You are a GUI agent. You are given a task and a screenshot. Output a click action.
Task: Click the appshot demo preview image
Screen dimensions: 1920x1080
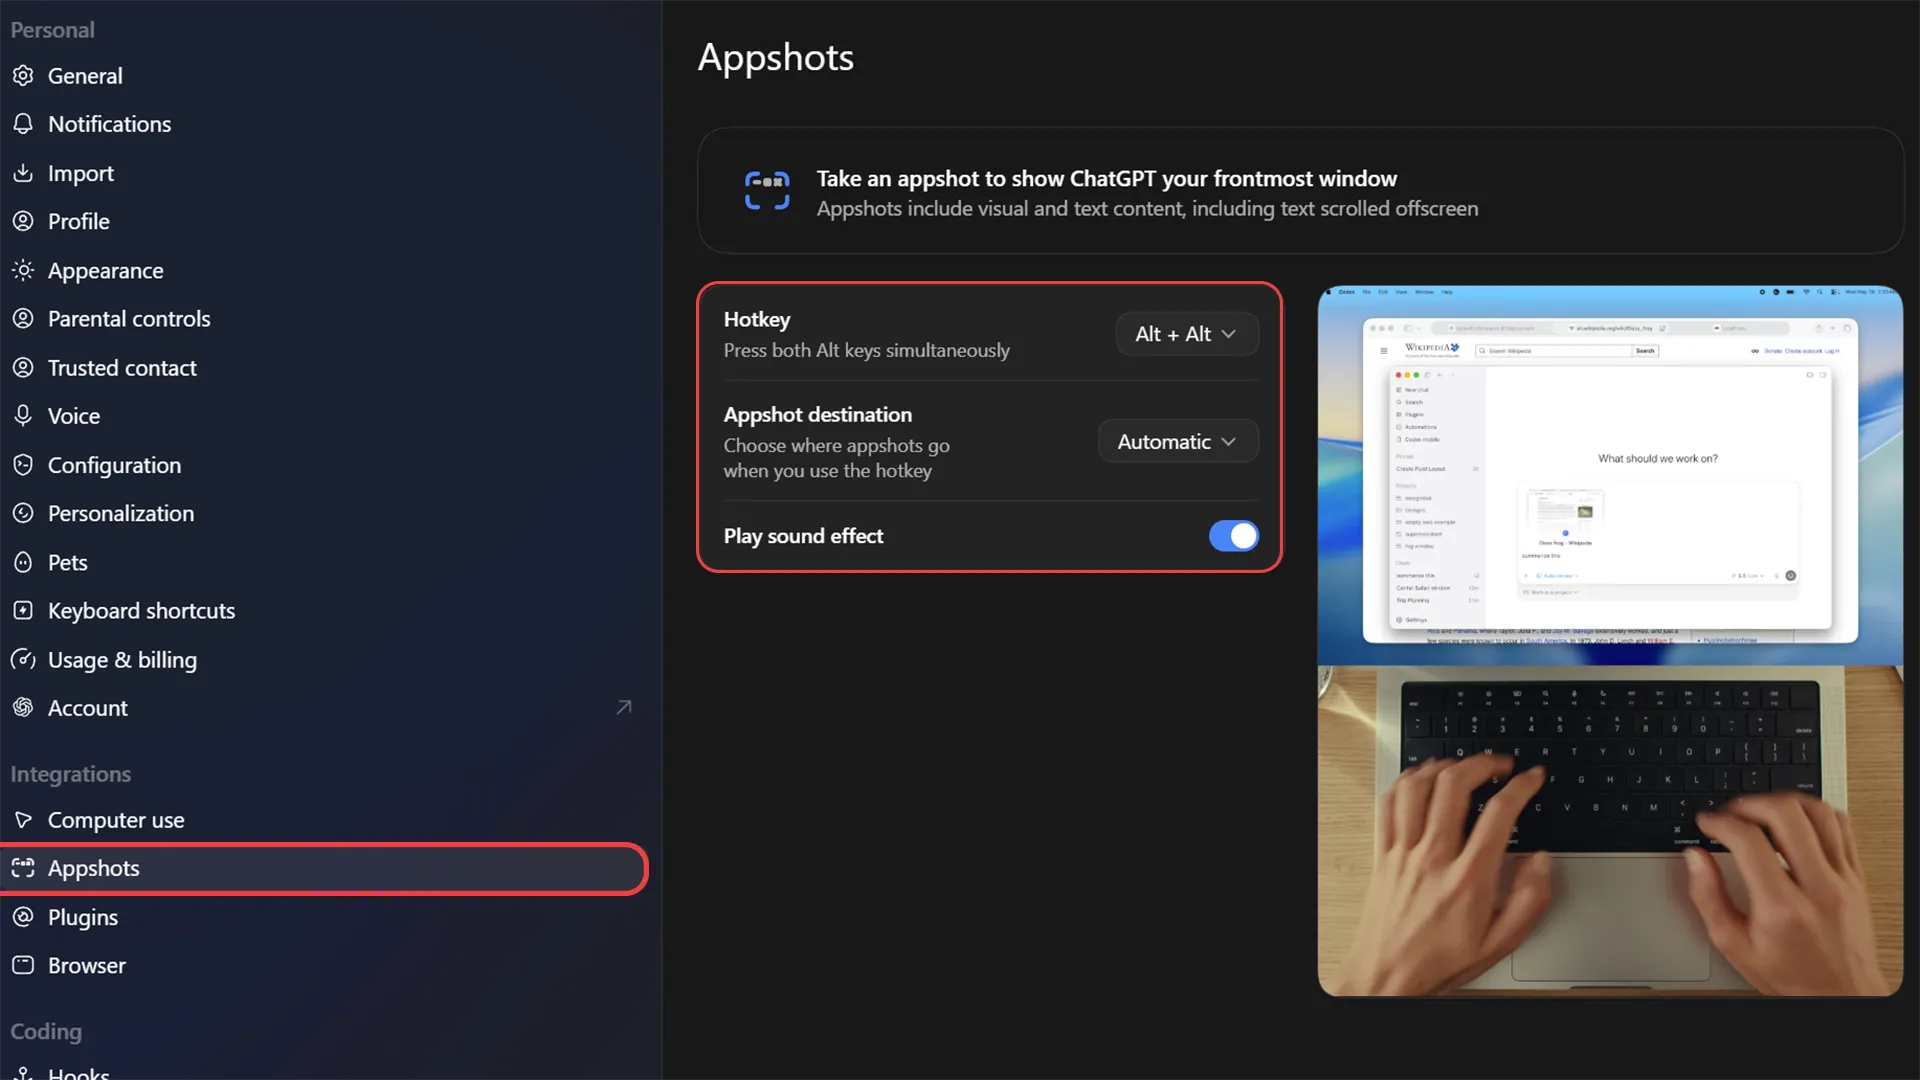click(1610, 641)
